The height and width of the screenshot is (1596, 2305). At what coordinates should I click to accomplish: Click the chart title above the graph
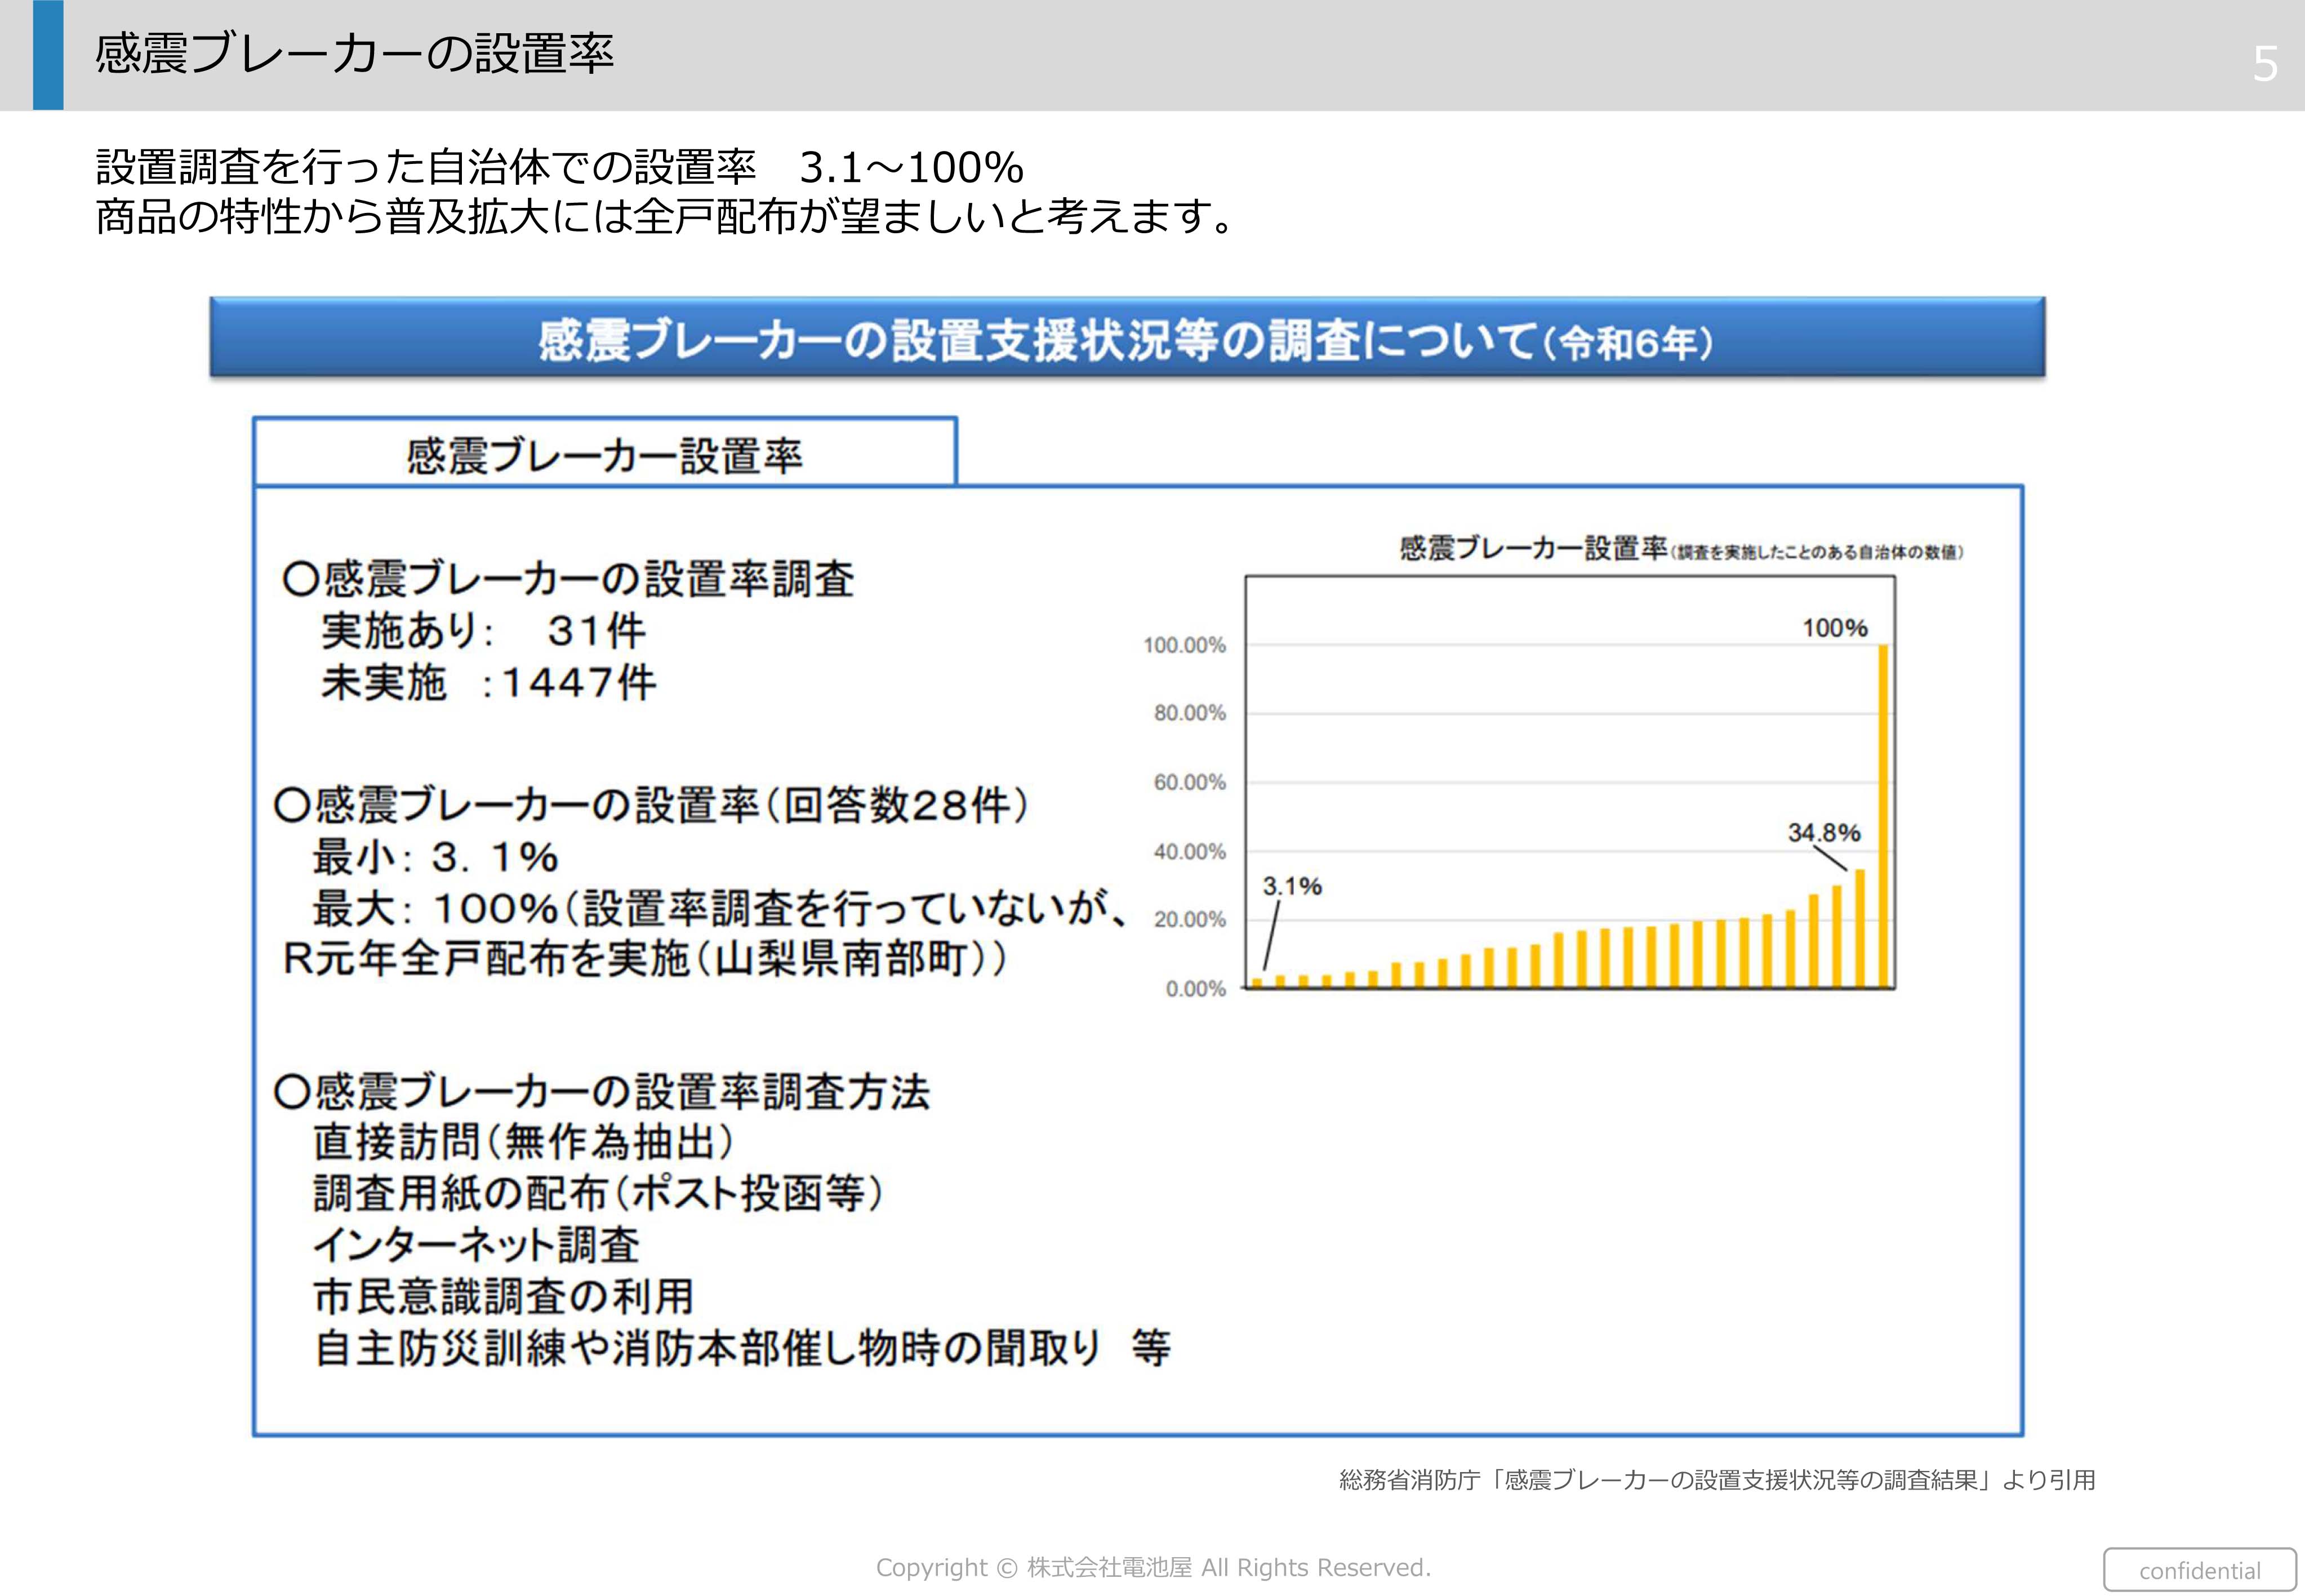pos(1680,549)
